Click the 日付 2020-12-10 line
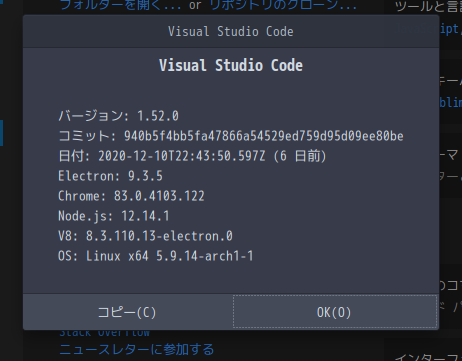The image size is (462, 361). point(192,156)
